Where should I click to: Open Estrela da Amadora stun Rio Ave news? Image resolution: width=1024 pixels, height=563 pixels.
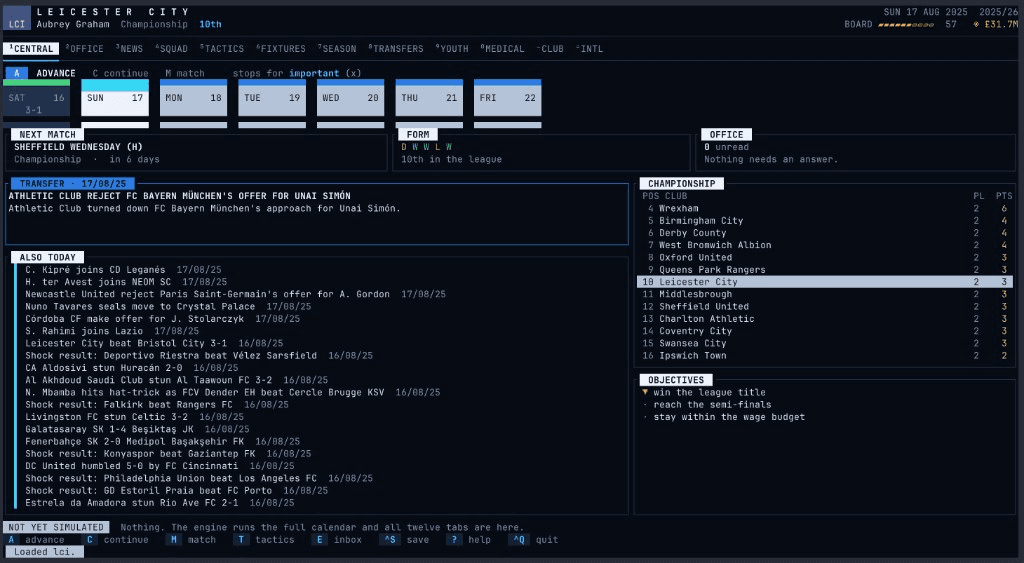click(160, 503)
